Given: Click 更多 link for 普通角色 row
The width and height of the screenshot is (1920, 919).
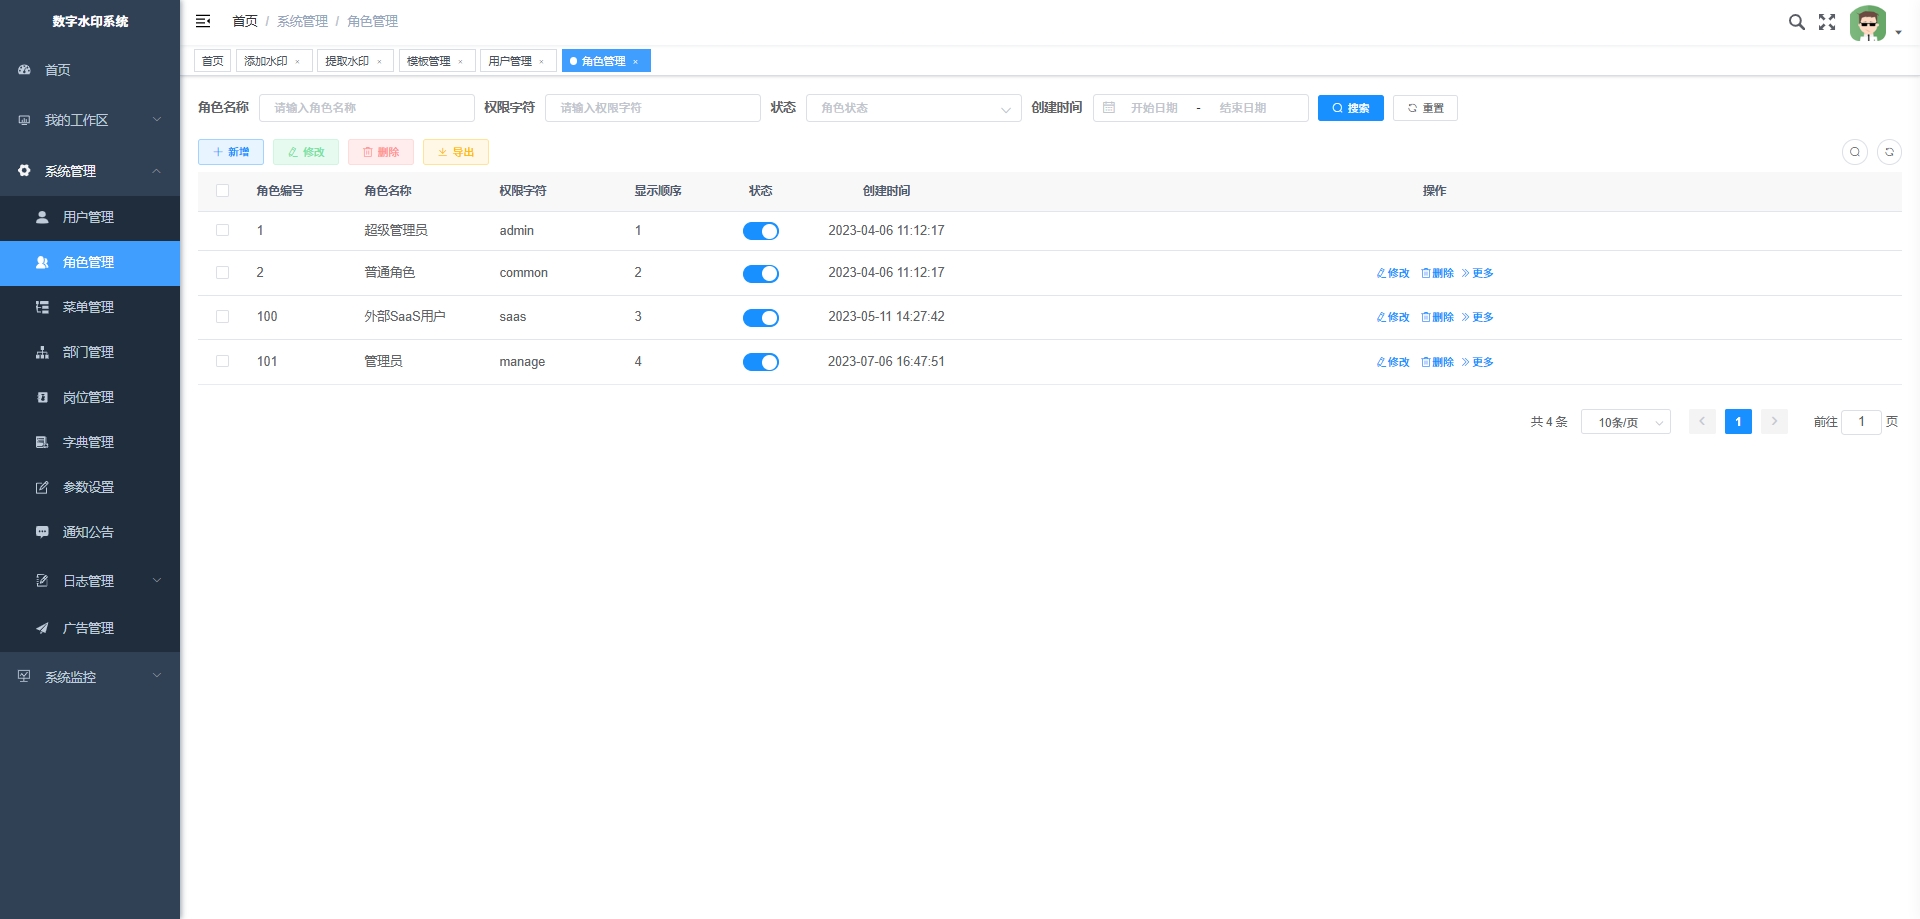Looking at the screenshot, I should click(1478, 273).
